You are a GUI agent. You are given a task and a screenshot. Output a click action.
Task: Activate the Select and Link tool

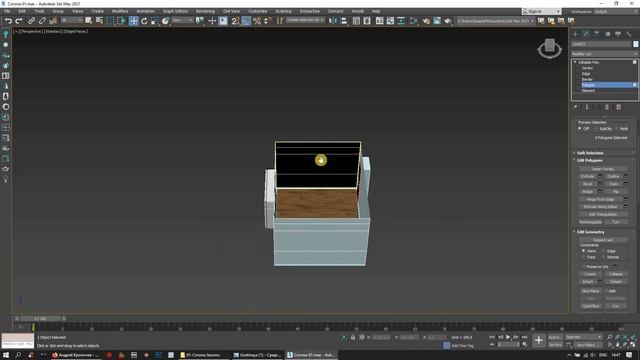click(x=31, y=21)
